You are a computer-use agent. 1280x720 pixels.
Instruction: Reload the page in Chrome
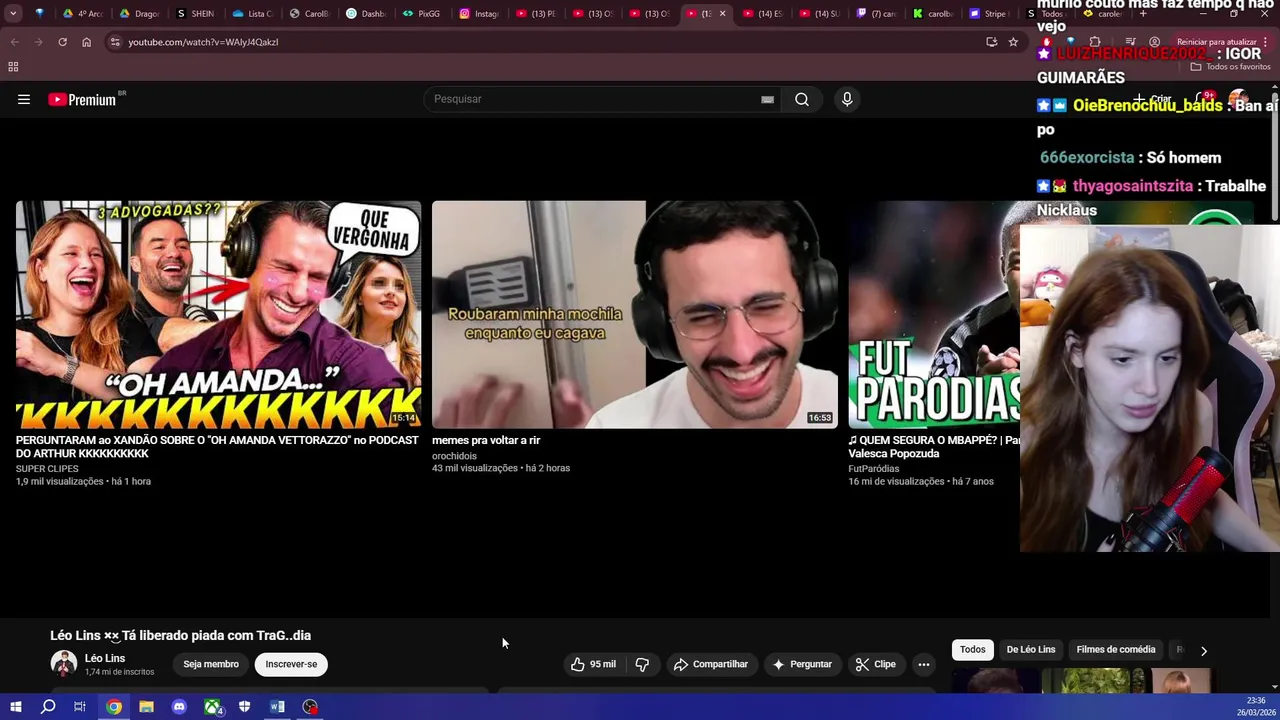point(62,42)
